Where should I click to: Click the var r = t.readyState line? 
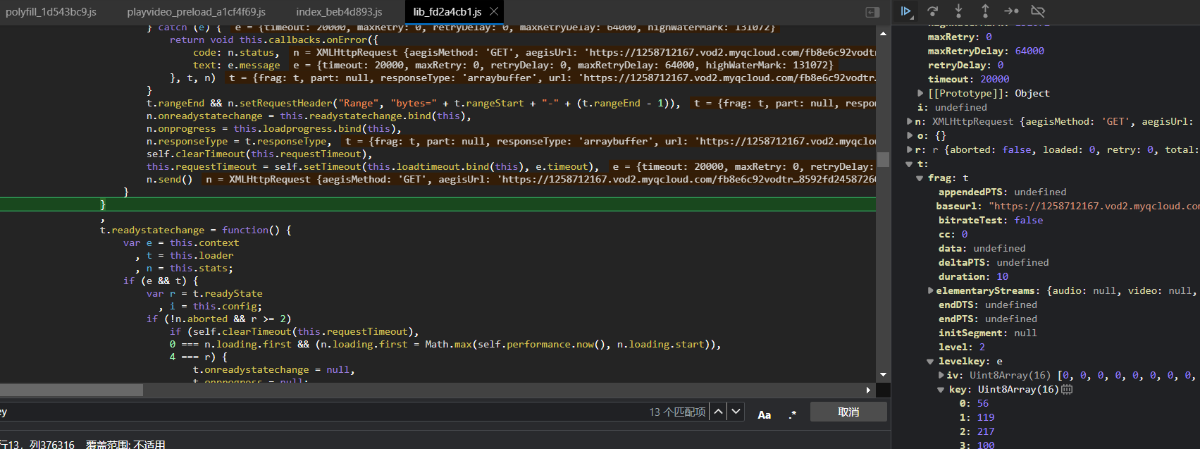204,294
